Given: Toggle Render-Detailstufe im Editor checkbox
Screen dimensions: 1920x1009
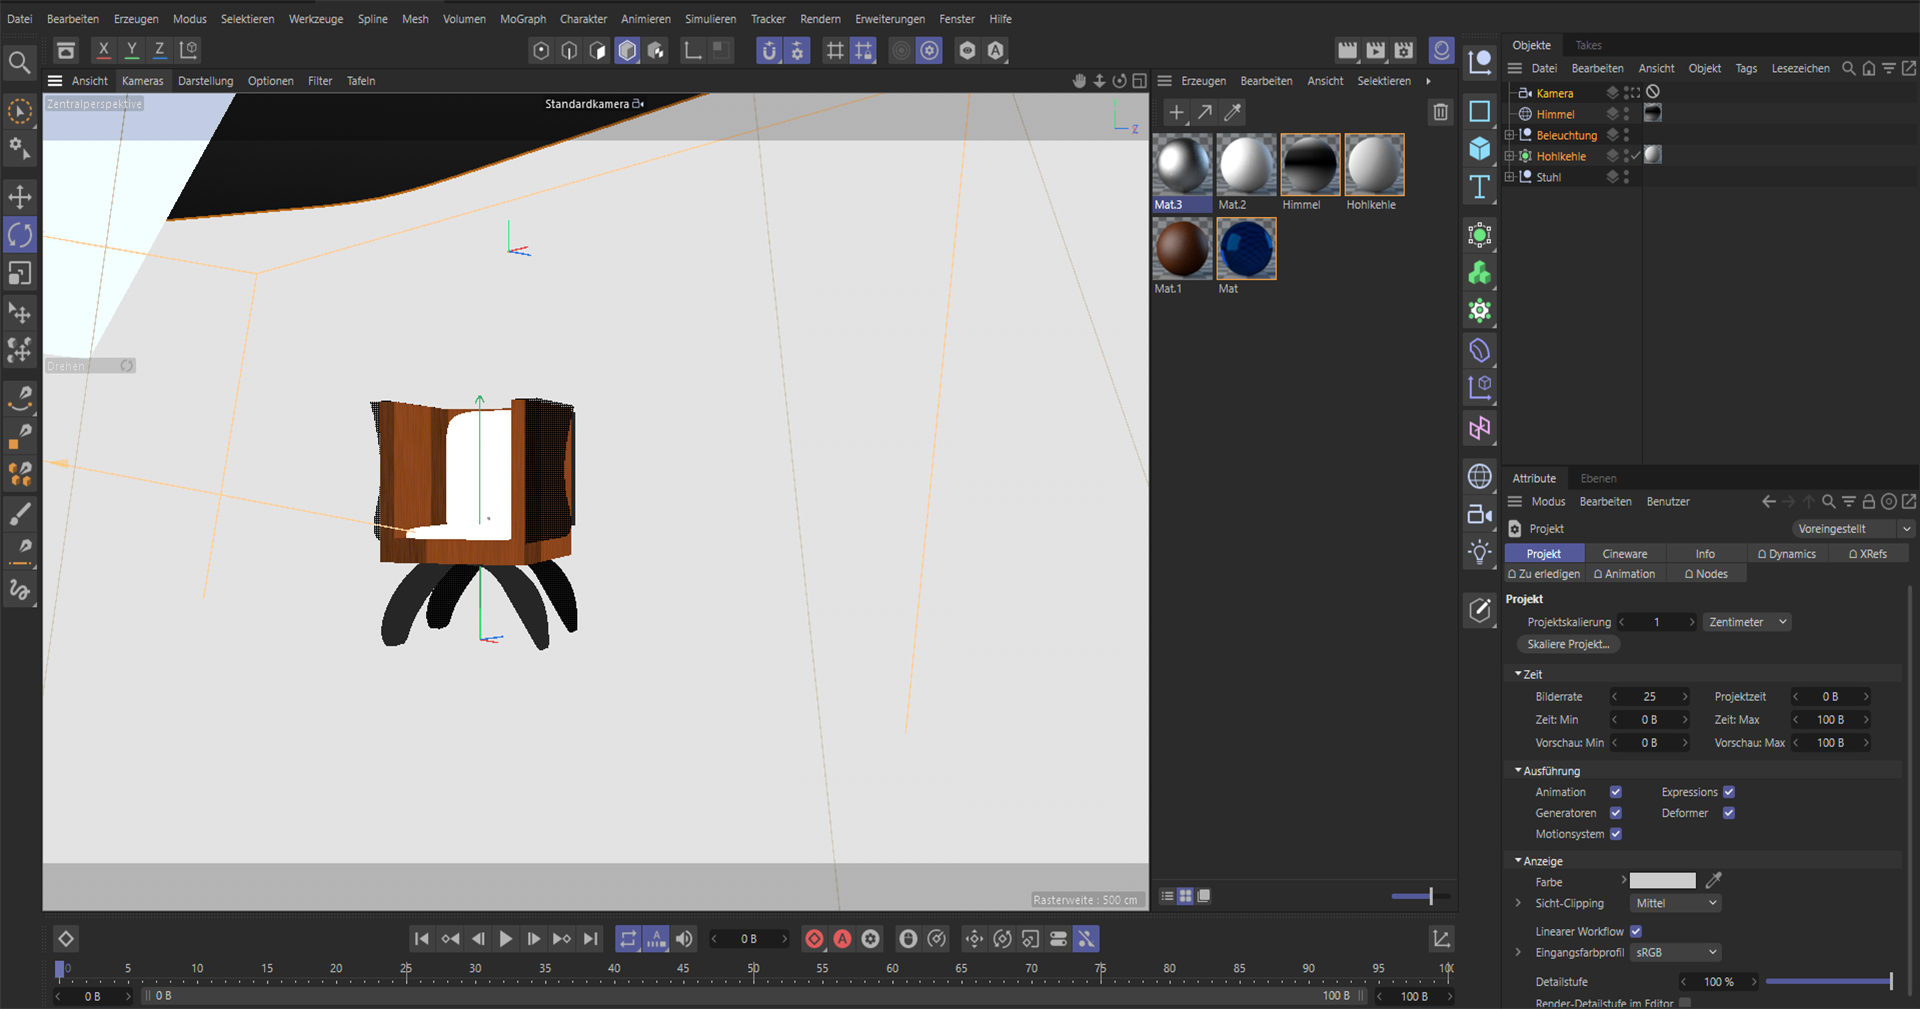Looking at the screenshot, I should (1685, 1003).
